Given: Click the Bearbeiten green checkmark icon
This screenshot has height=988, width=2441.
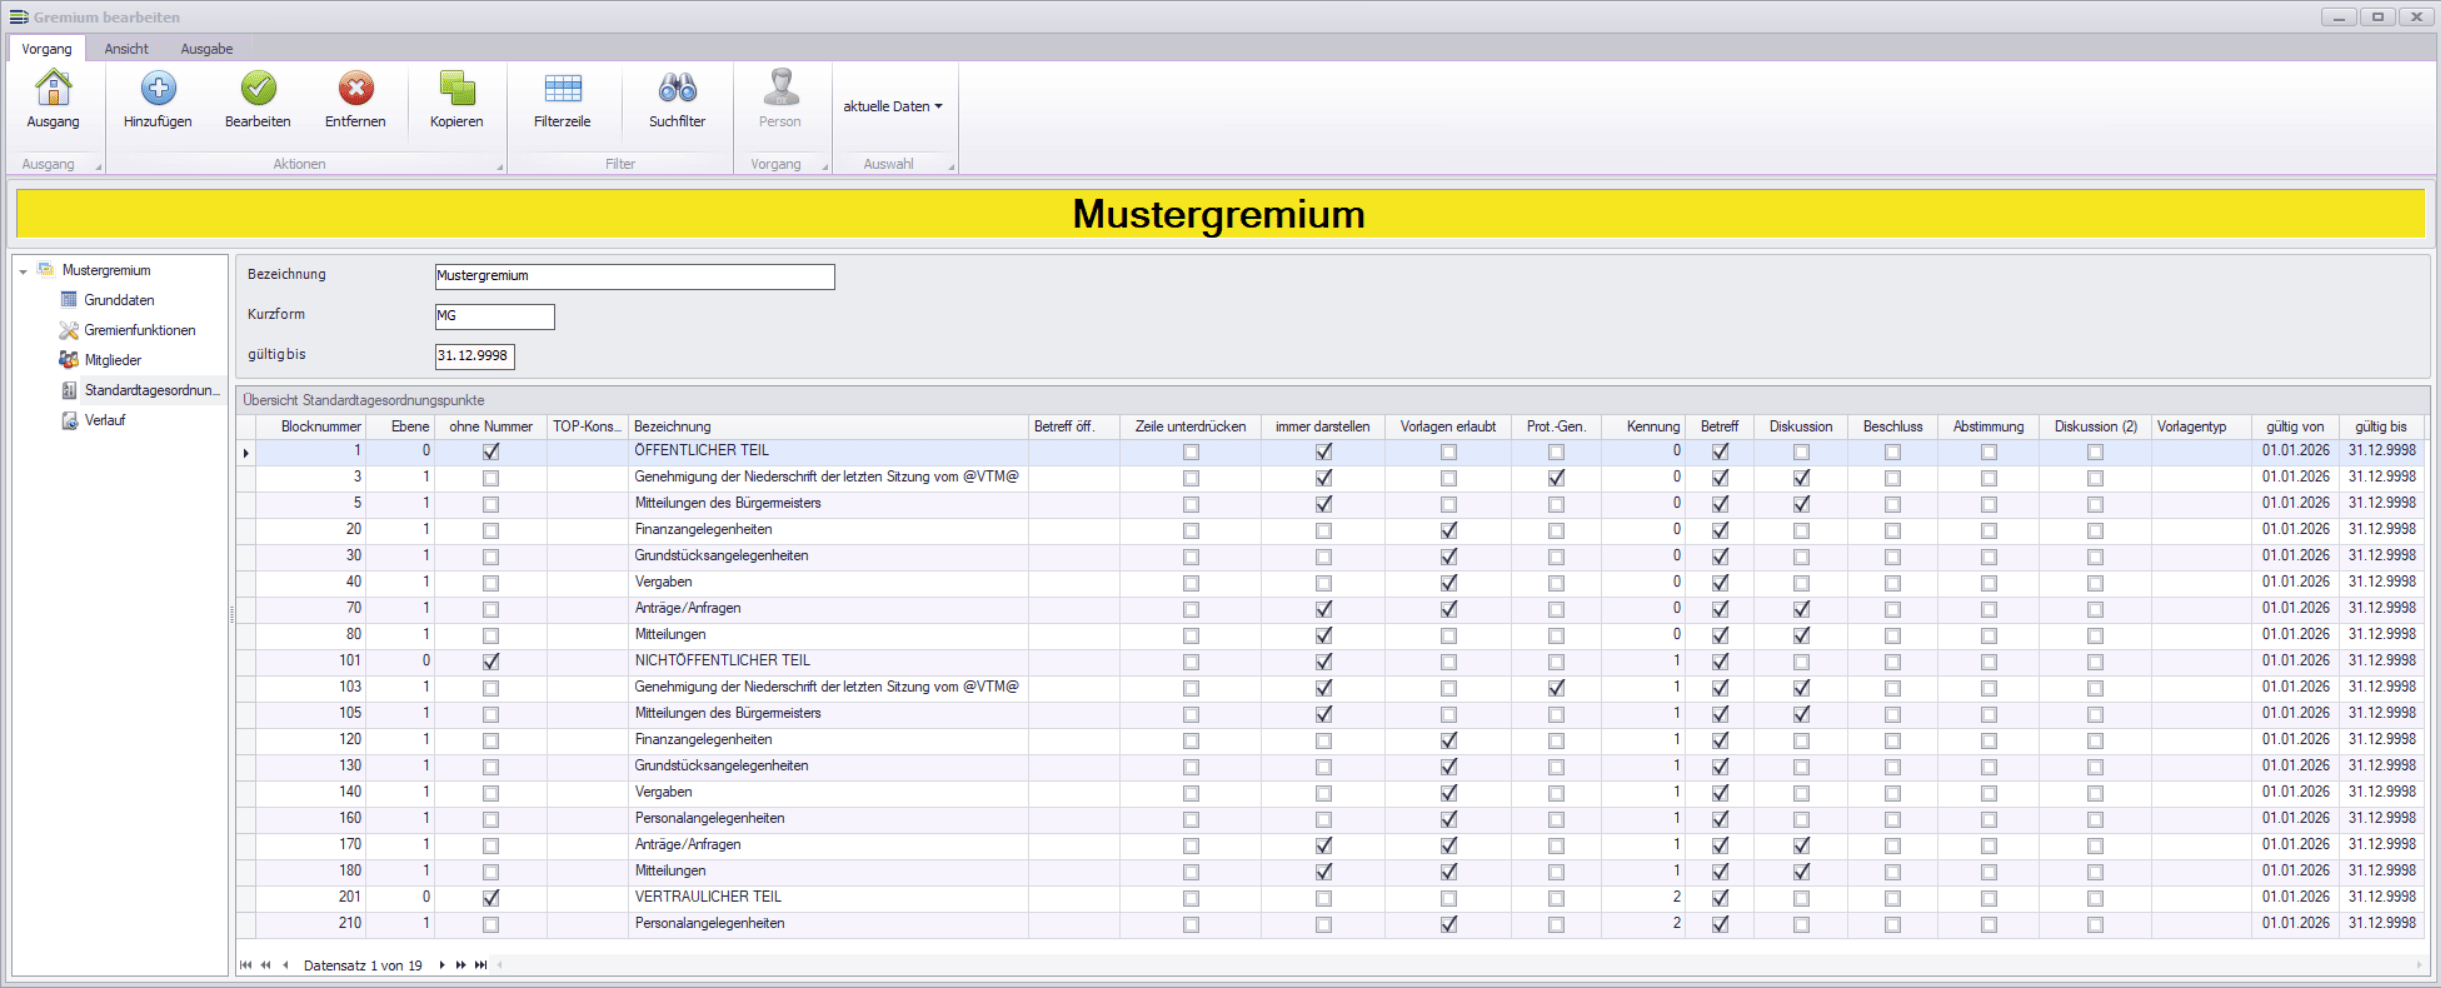Looking at the screenshot, I should [258, 90].
